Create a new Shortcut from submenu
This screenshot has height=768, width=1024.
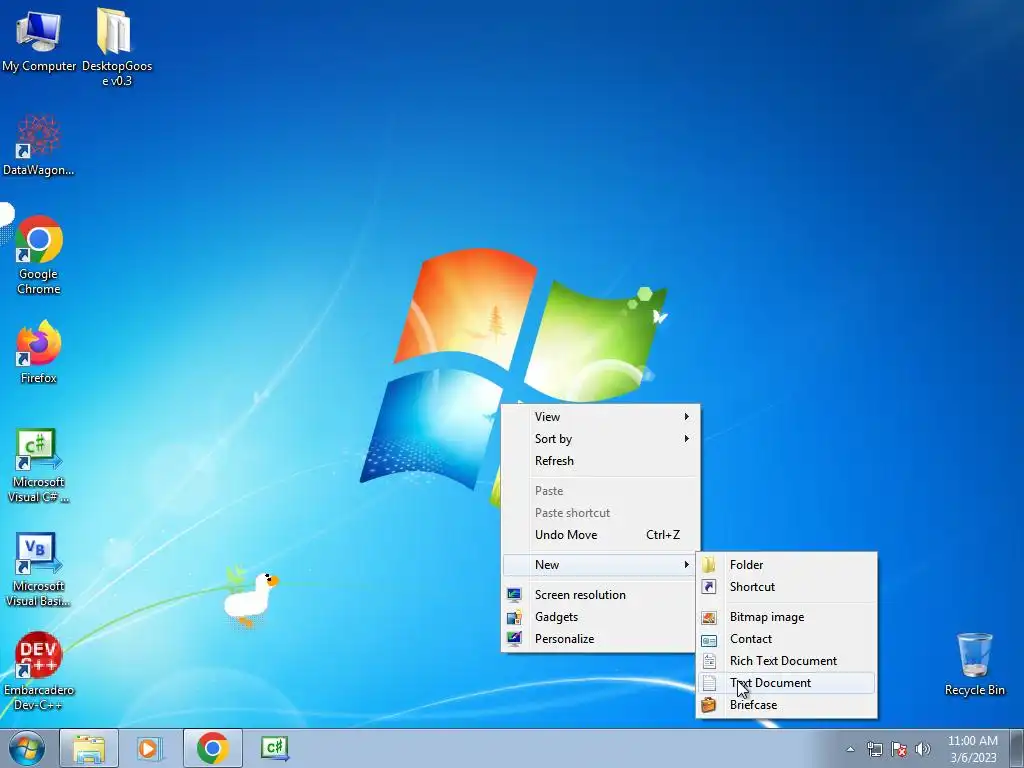787,587
